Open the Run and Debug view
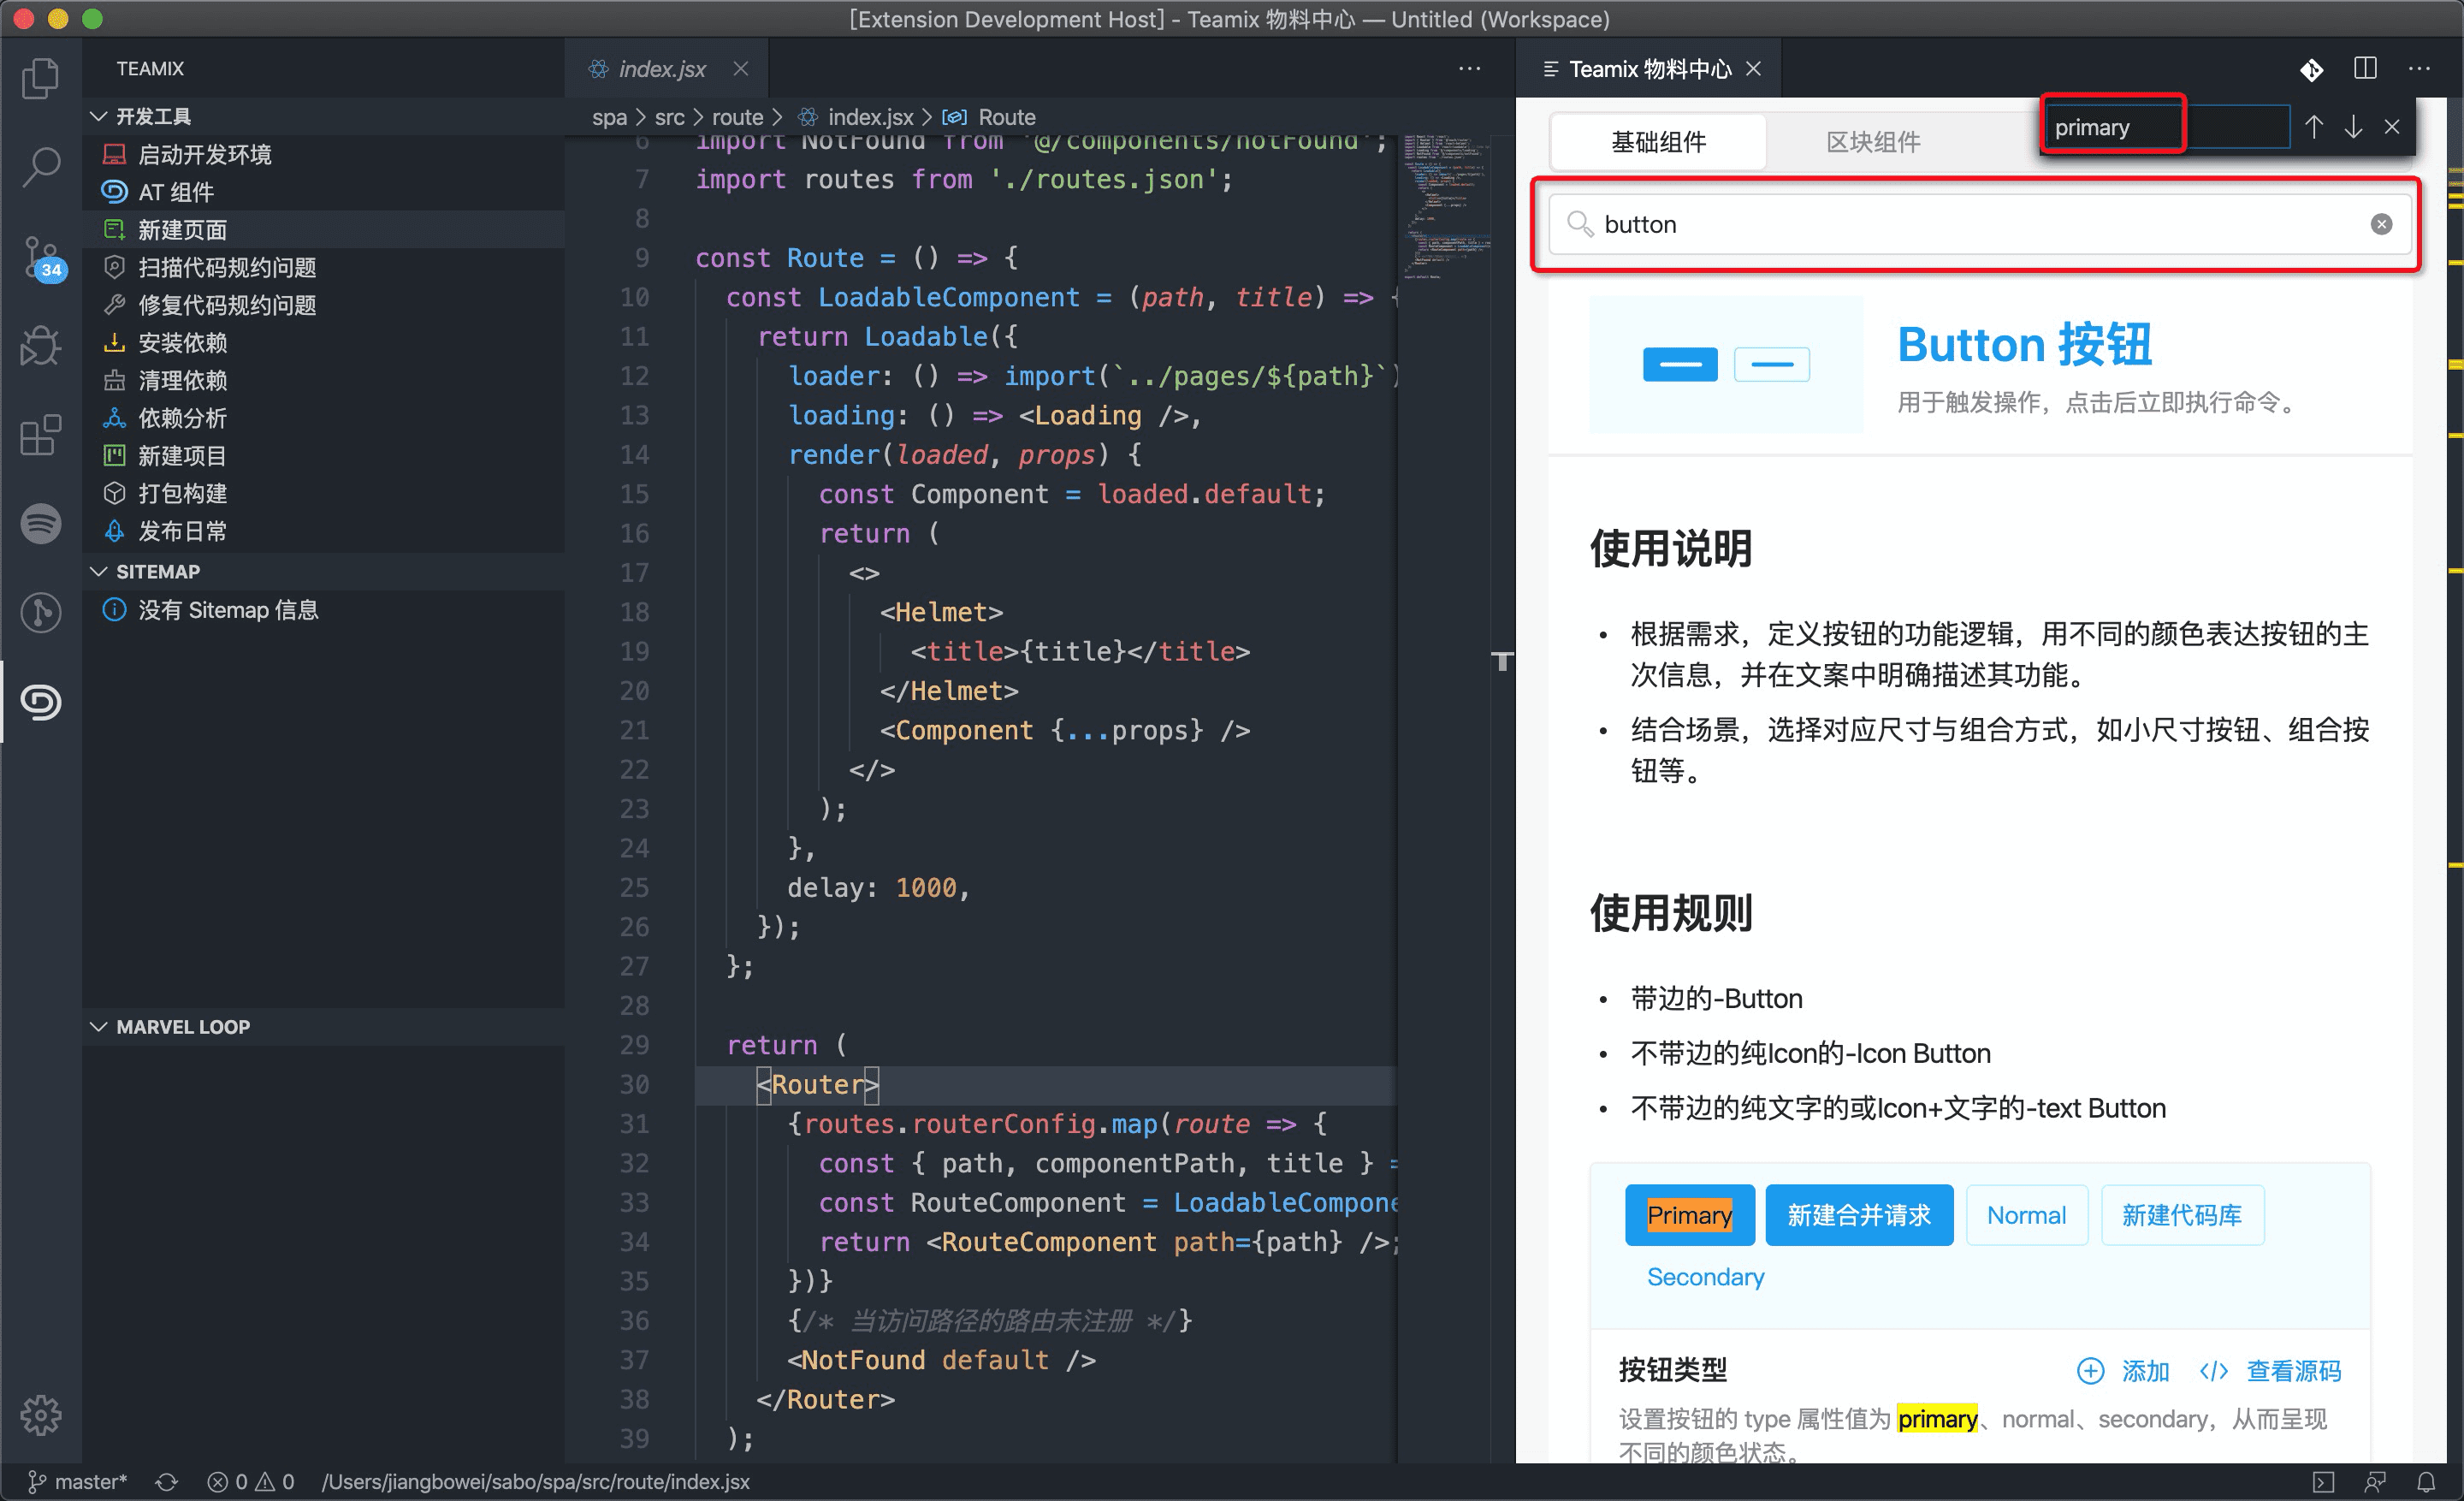 (40, 346)
